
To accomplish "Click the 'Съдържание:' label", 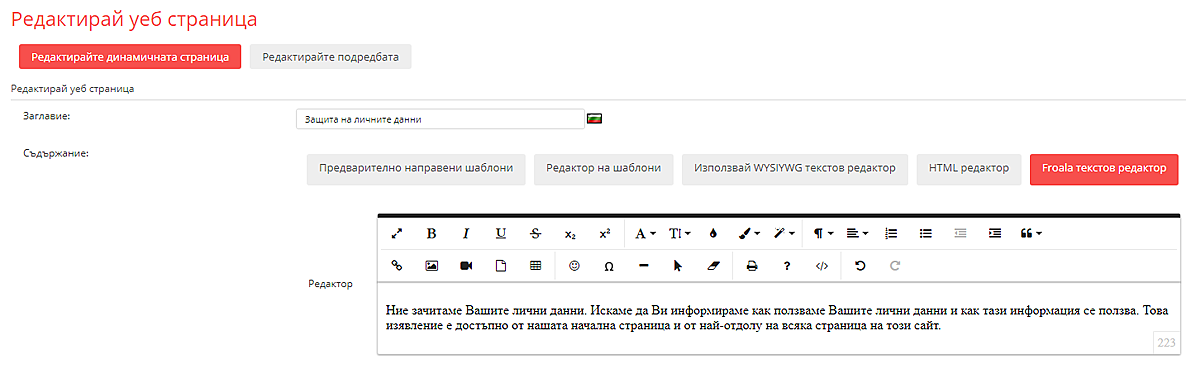I will 57,154.
